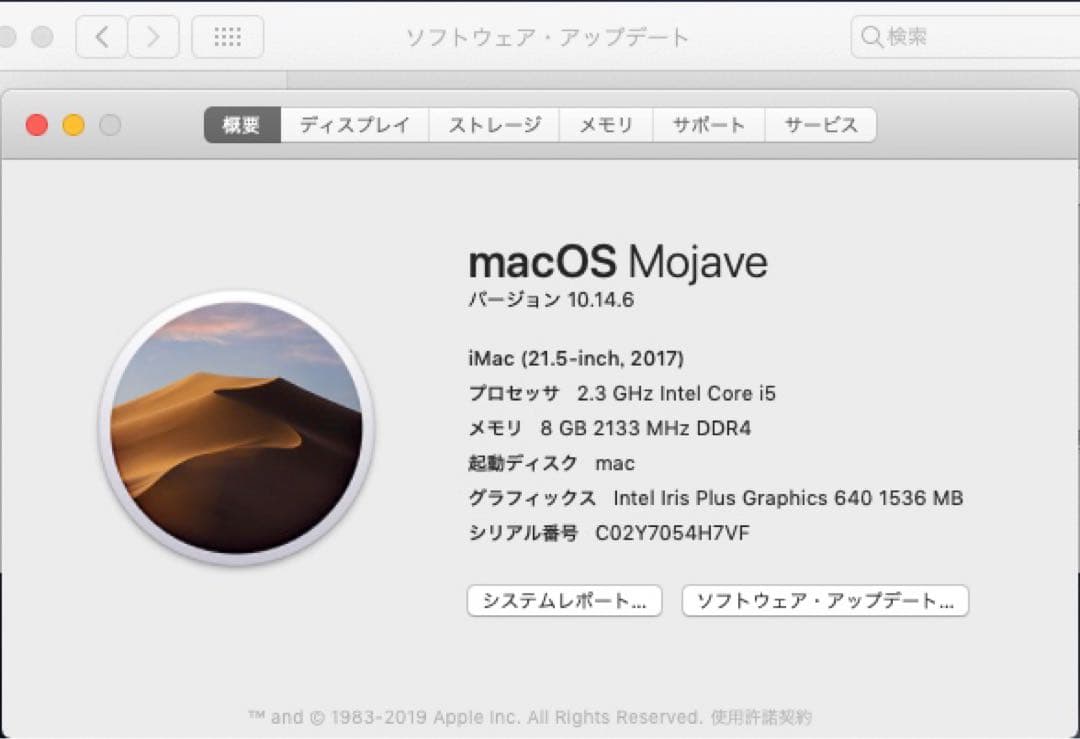Click the serial number C02Y7054H7VF
The image size is (1080, 739).
[672, 533]
